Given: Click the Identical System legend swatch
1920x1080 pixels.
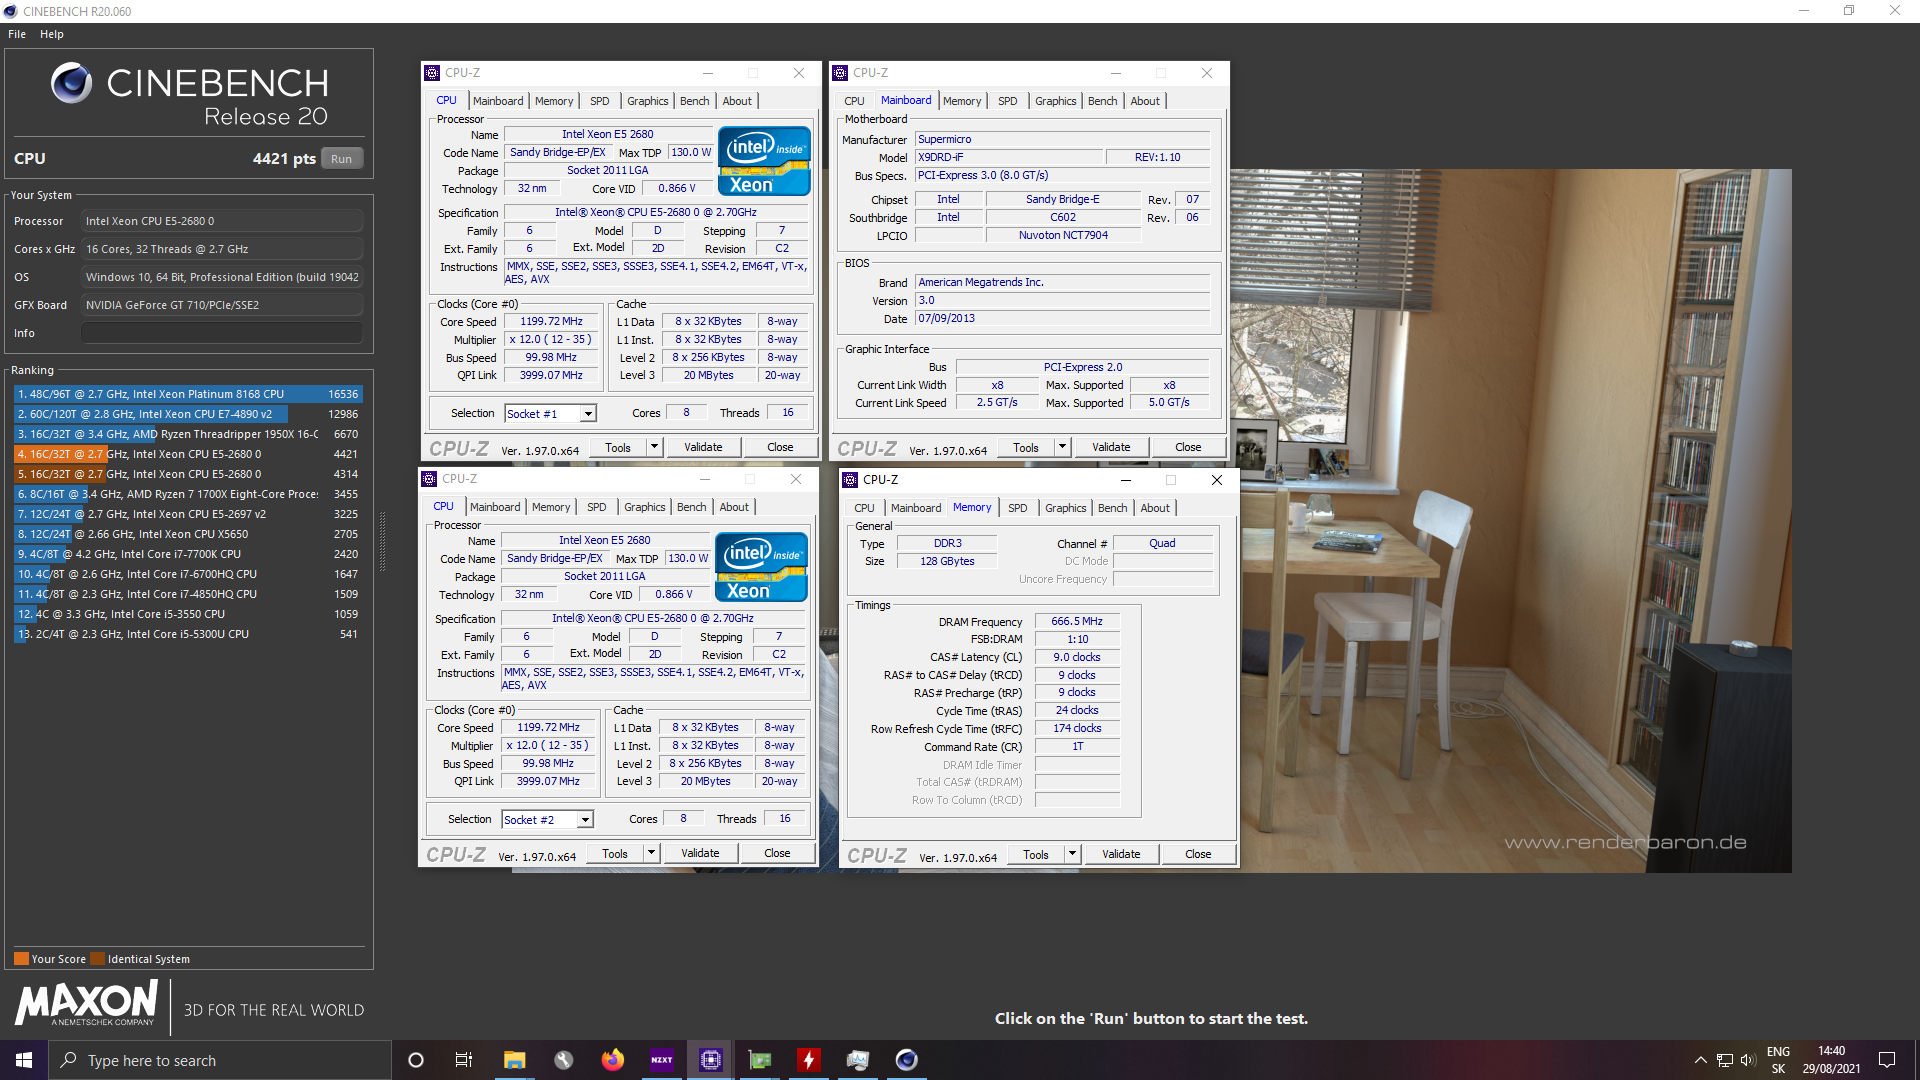Looking at the screenshot, I should click(97, 959).
